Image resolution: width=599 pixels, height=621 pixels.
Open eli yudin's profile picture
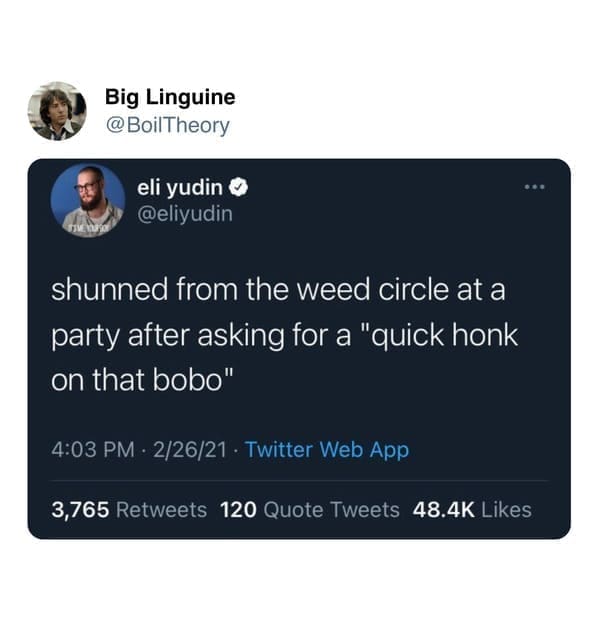88,200
